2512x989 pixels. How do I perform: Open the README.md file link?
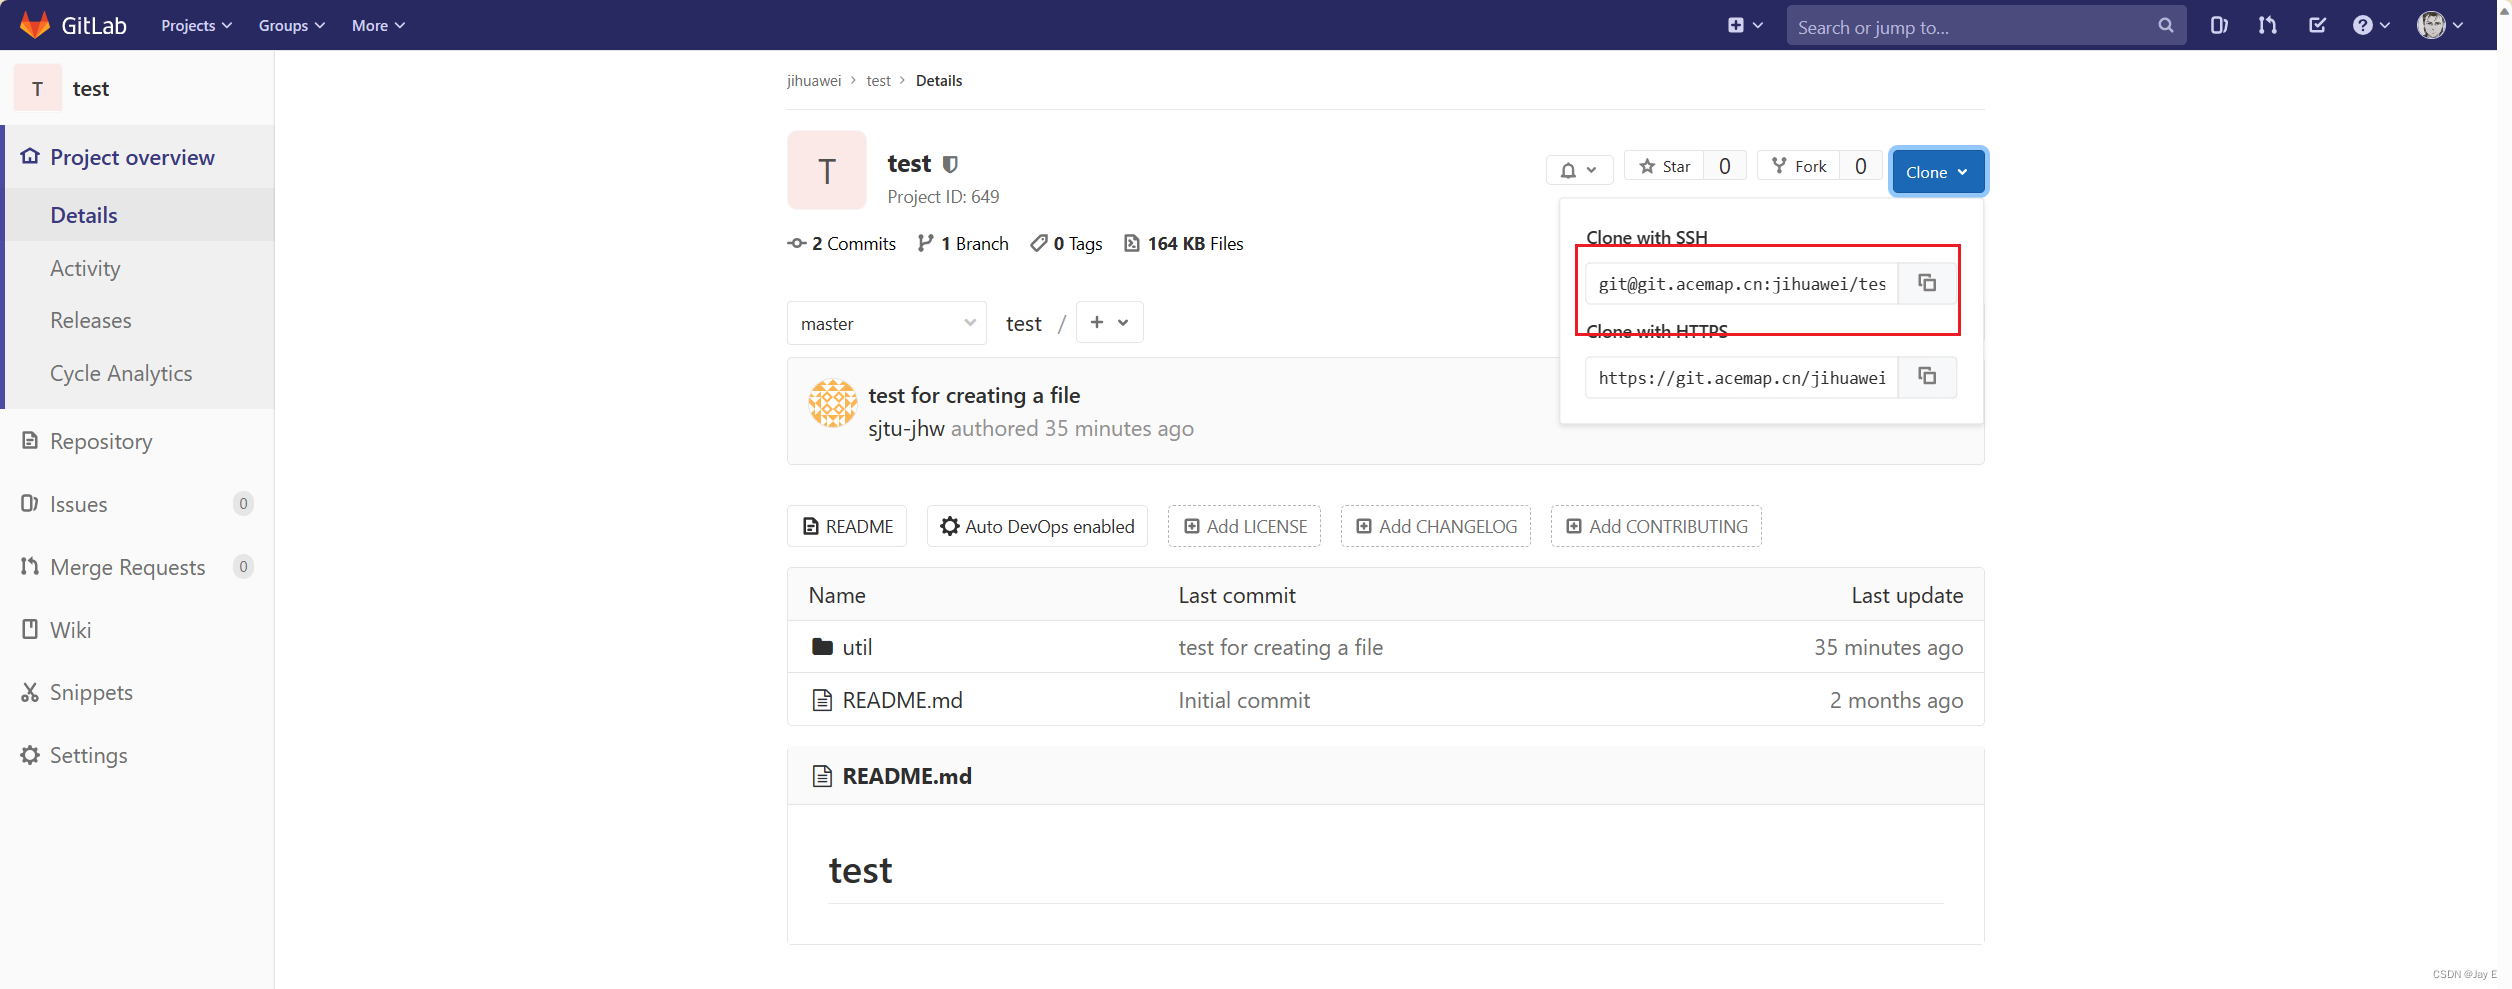pos(901,699)
